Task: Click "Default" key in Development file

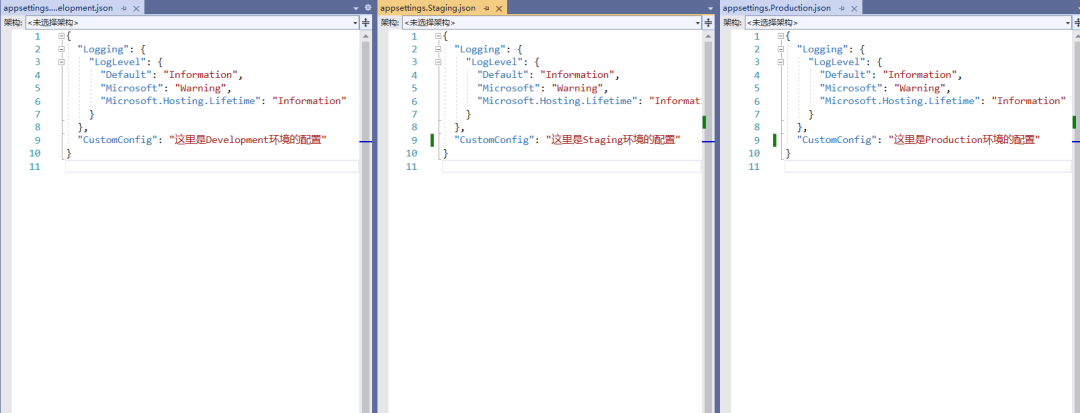Action: [x=125, y=75]
